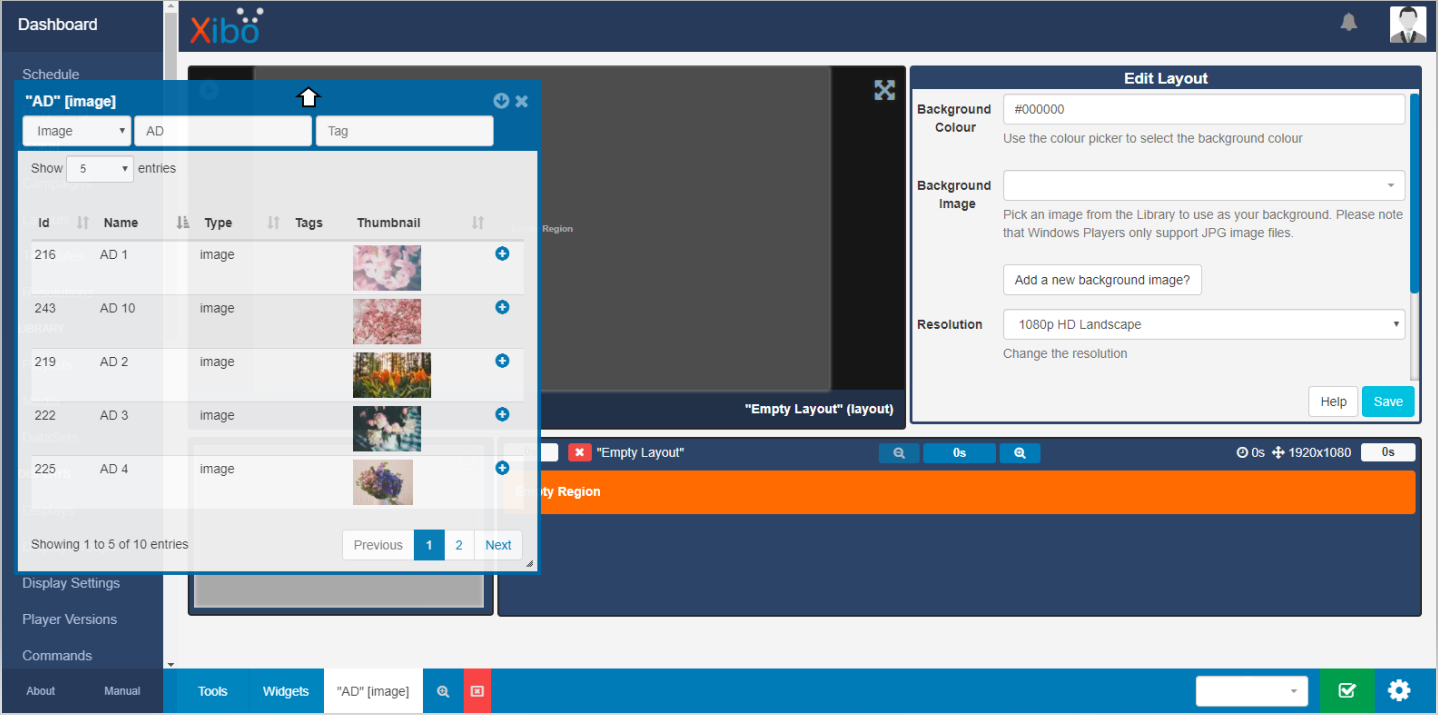Expand the Background Image dropdown

tap(1203, 186)
